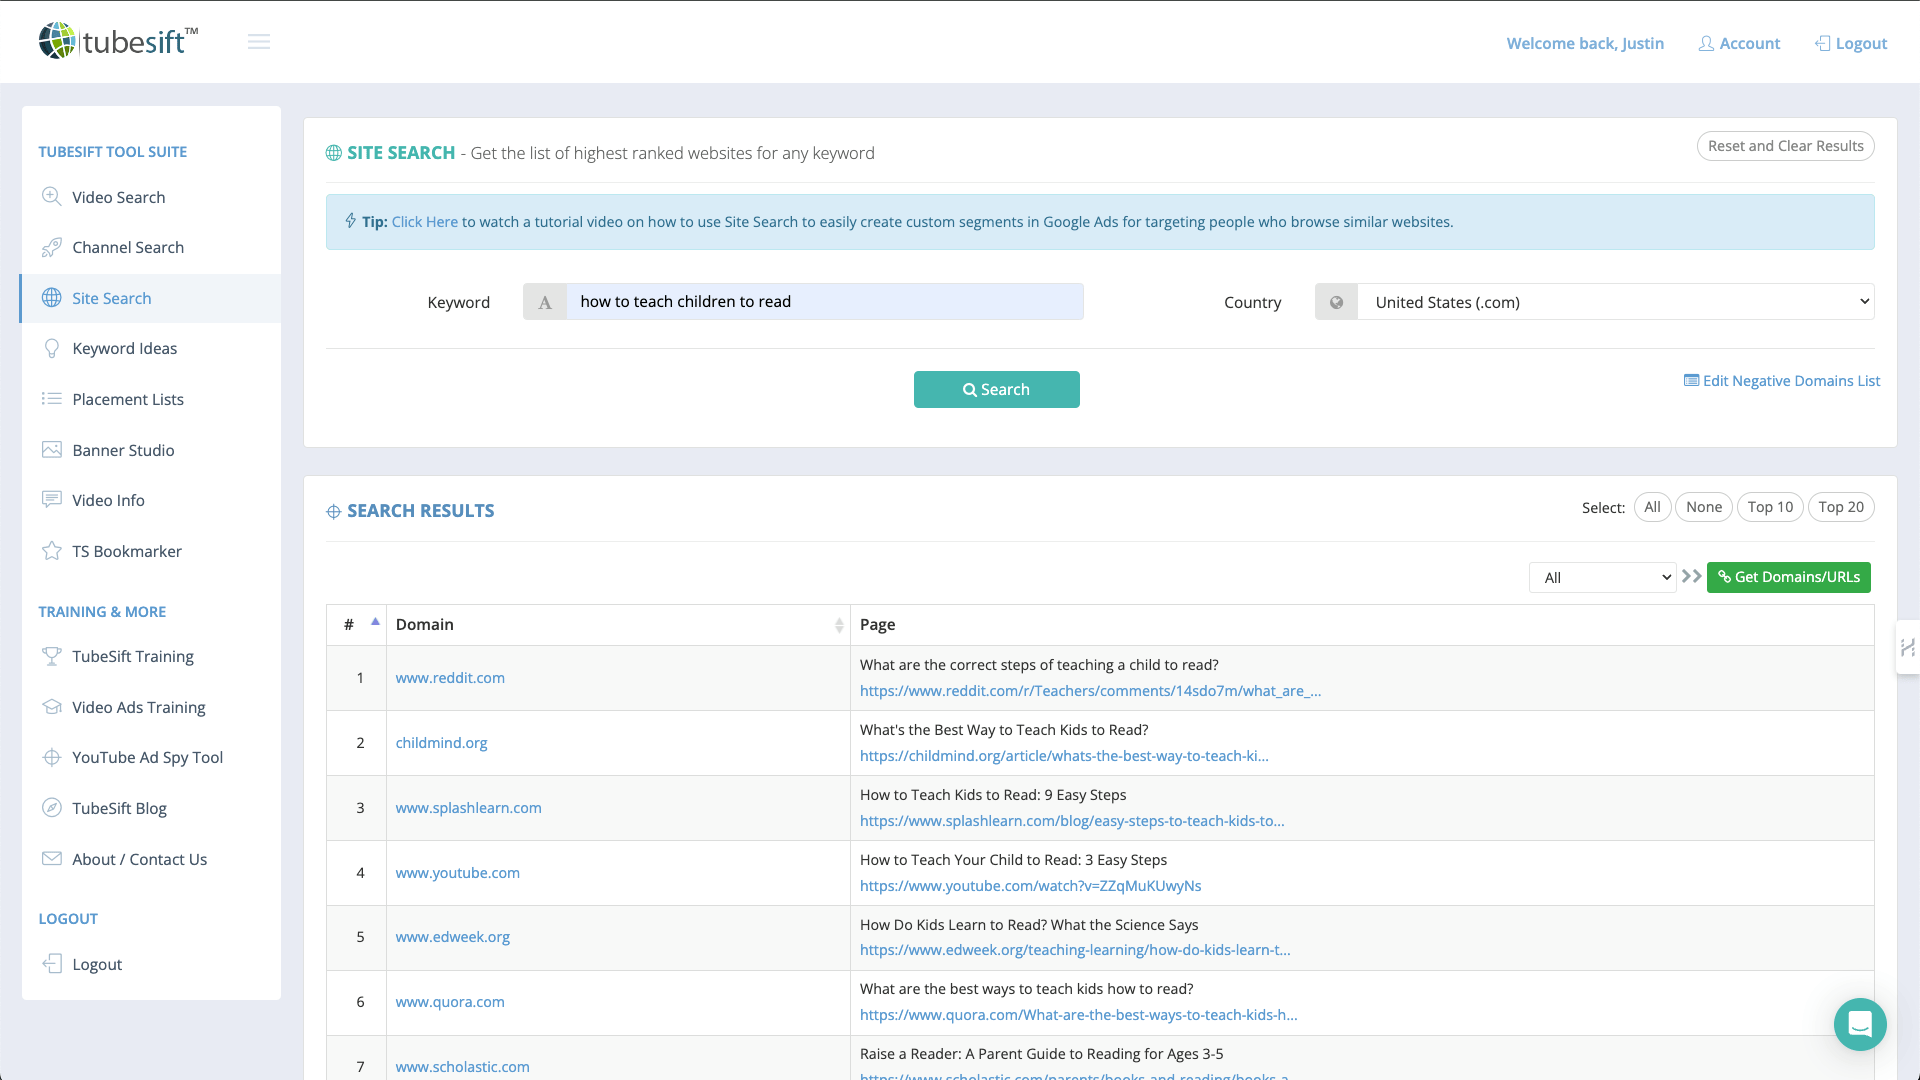Screen dimensions: 1920x1080
Task: Open Placement Lists in sidebar
Action: coord(128,399)
